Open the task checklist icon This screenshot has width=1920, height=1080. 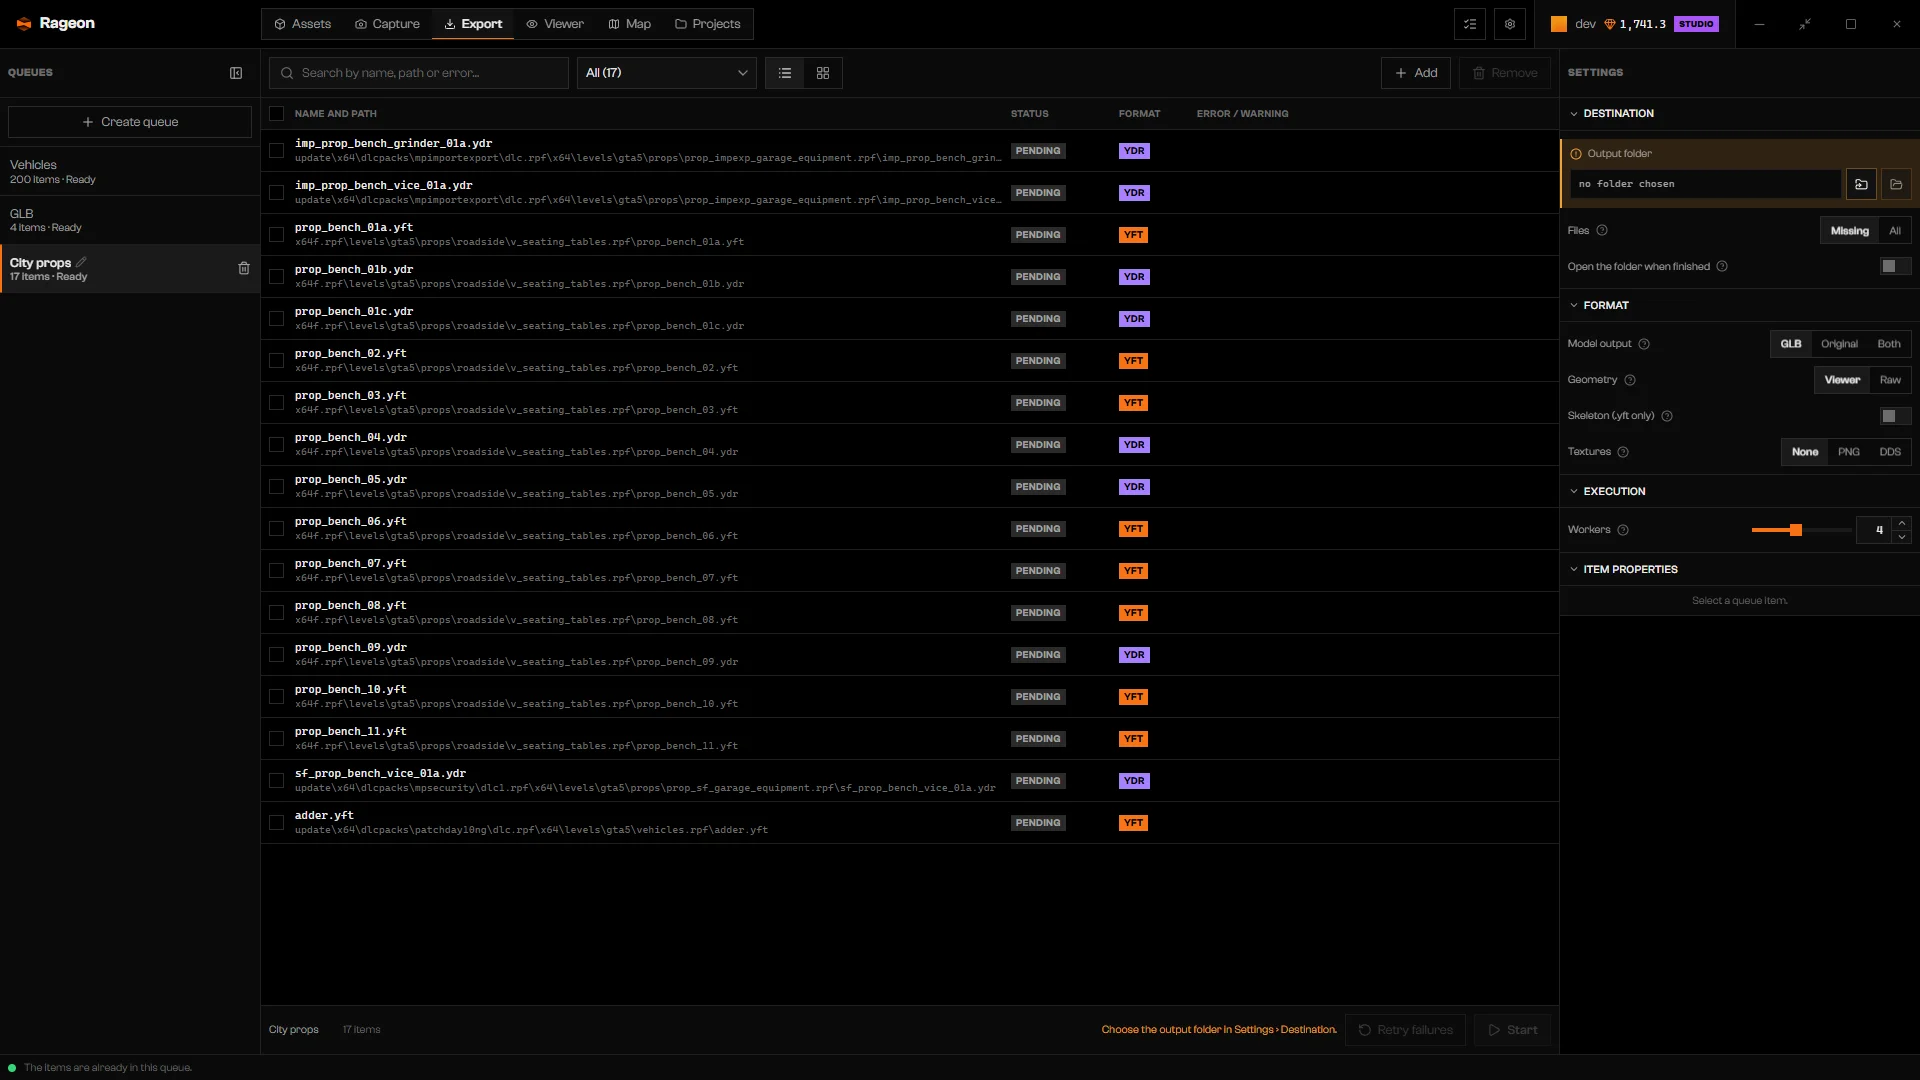pyautogui.click(x=1470, y=24)
